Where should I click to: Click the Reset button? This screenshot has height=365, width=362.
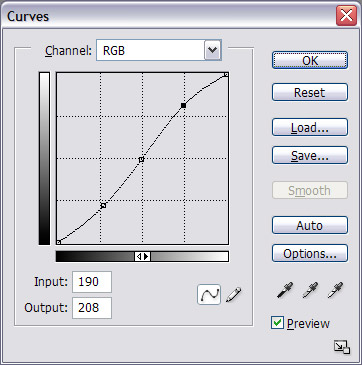310,92
